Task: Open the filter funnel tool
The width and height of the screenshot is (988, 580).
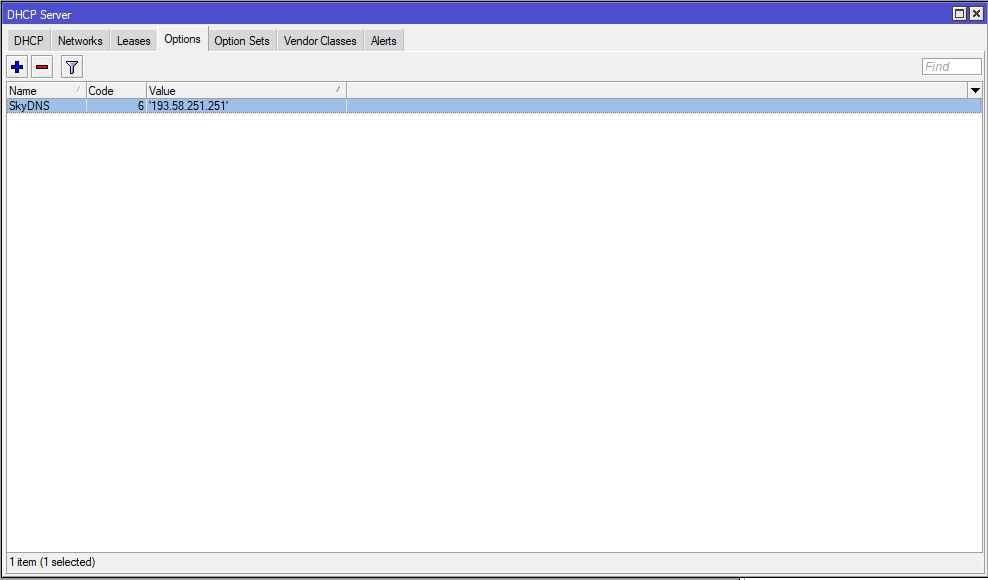Action: (x=72, y=67)
